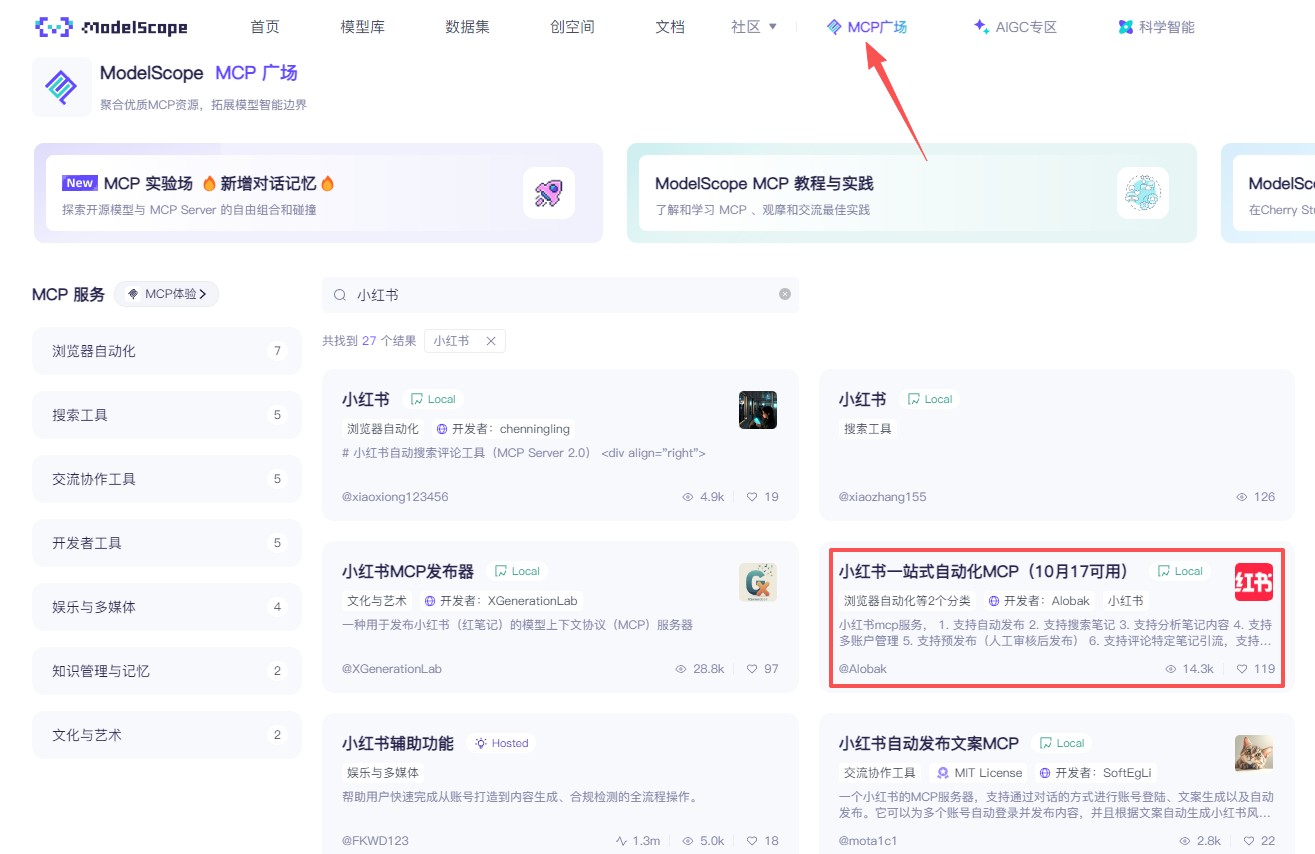Viewport: 1315px width, 854px height.
Task: Click the AIGC专区 sparkle icon
Action: (981, 27)
